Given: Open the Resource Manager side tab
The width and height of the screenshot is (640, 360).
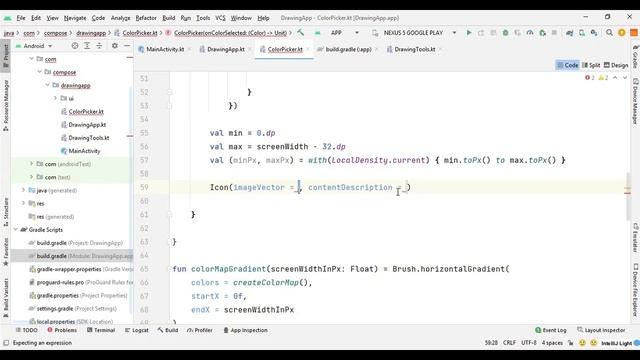Looking at the screenshot, I should pos(6,105).
